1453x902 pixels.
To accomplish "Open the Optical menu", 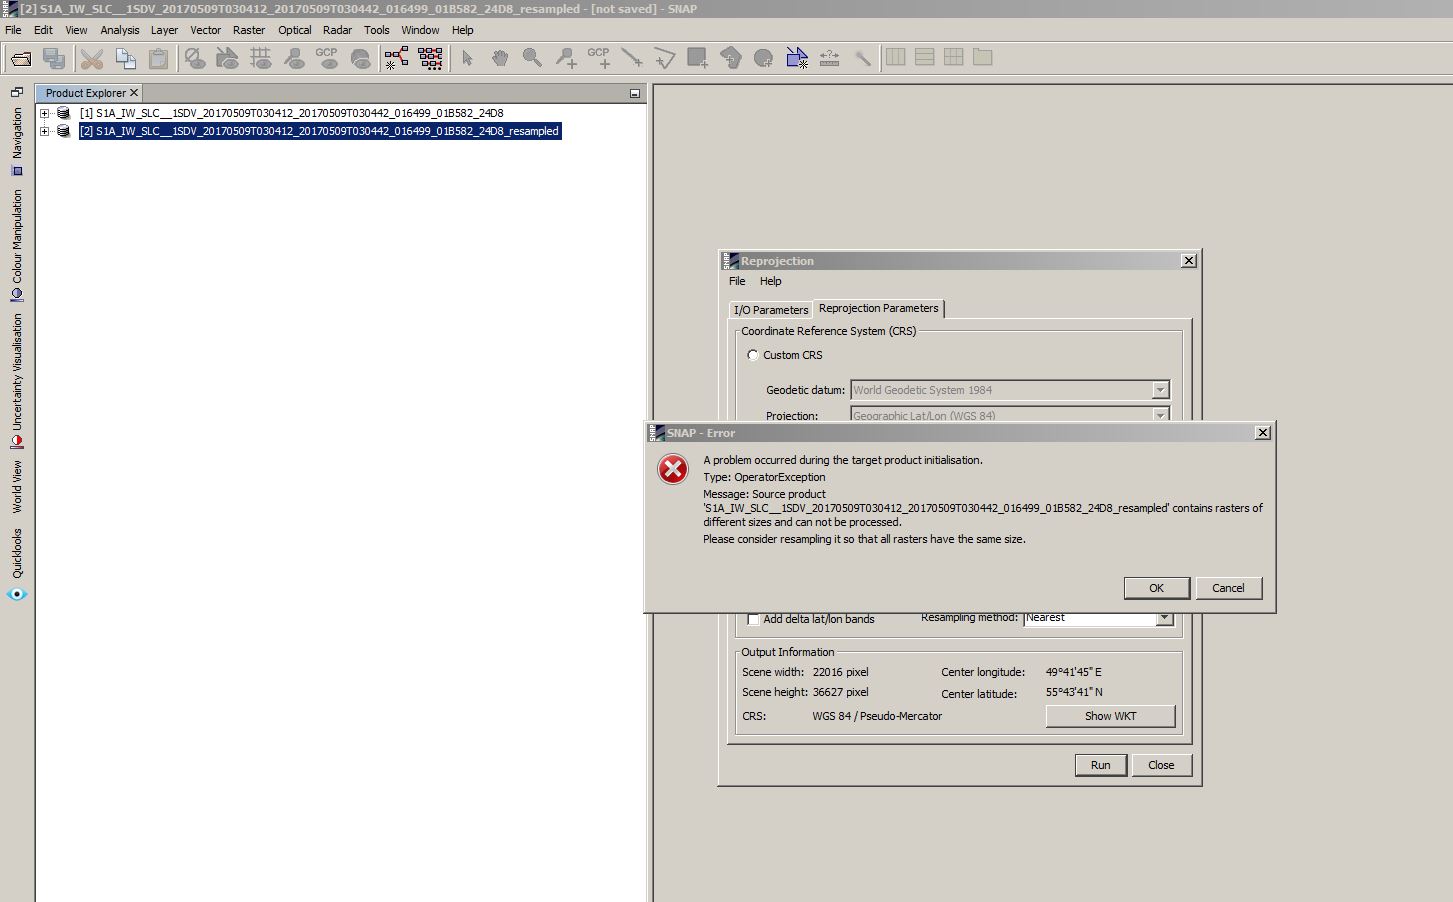I will coord(294,30).
